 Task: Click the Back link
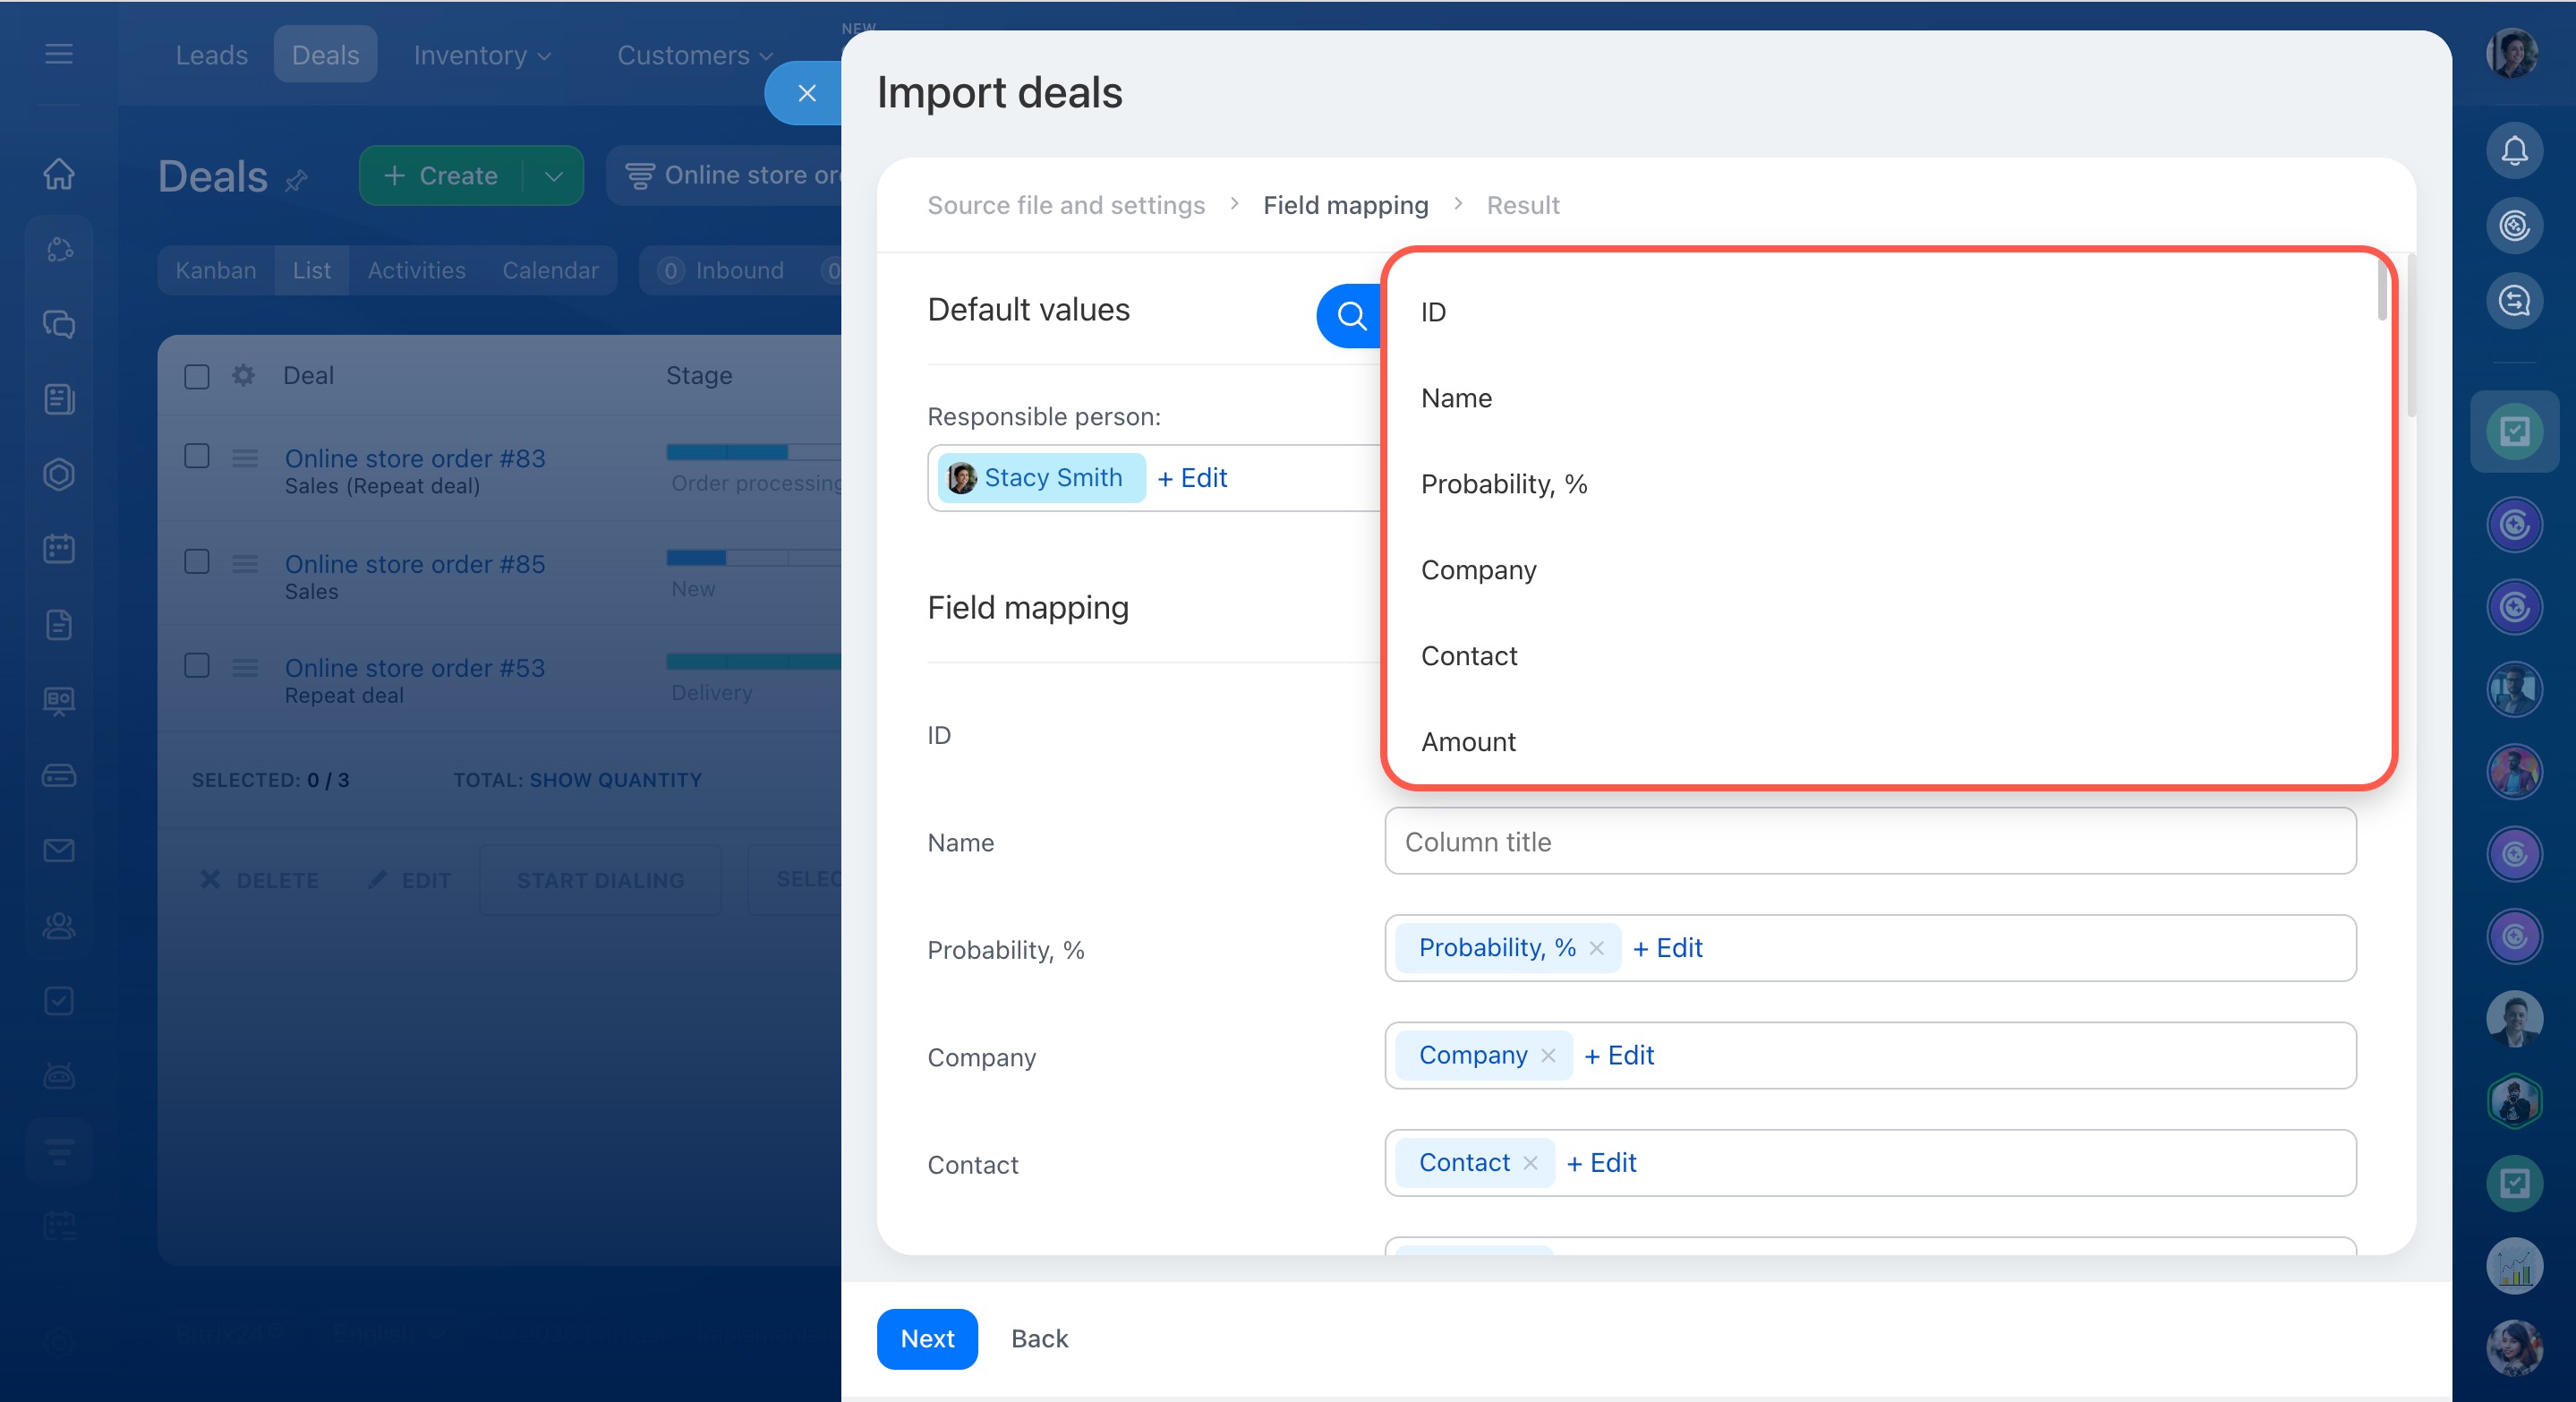coord(1039,1338)
